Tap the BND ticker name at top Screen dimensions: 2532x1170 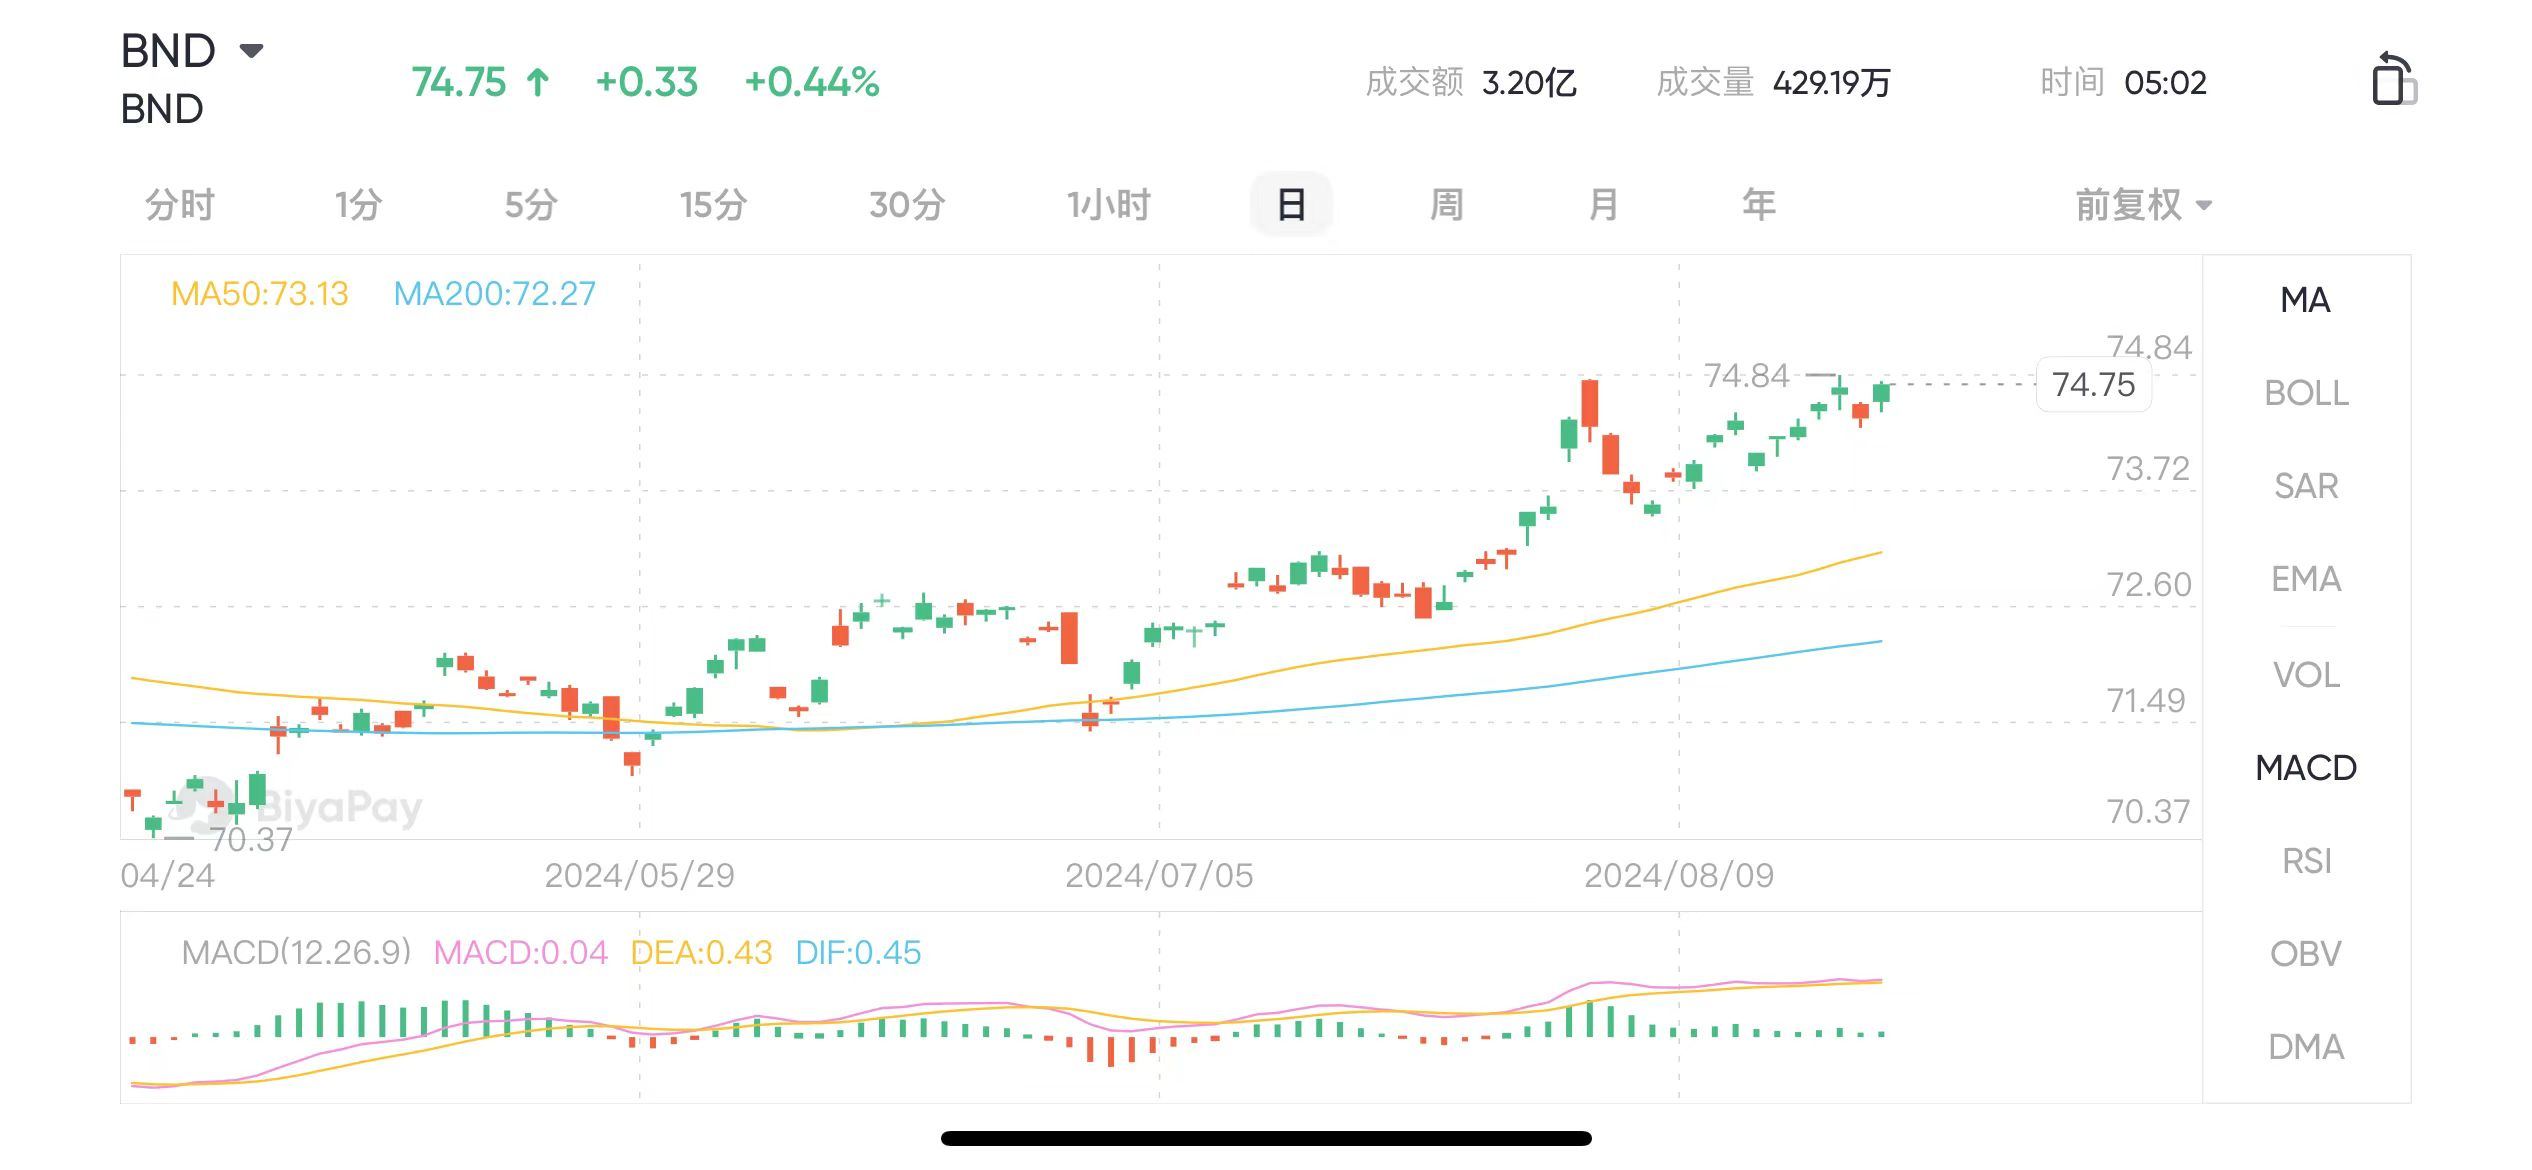(x=168, y=51)
